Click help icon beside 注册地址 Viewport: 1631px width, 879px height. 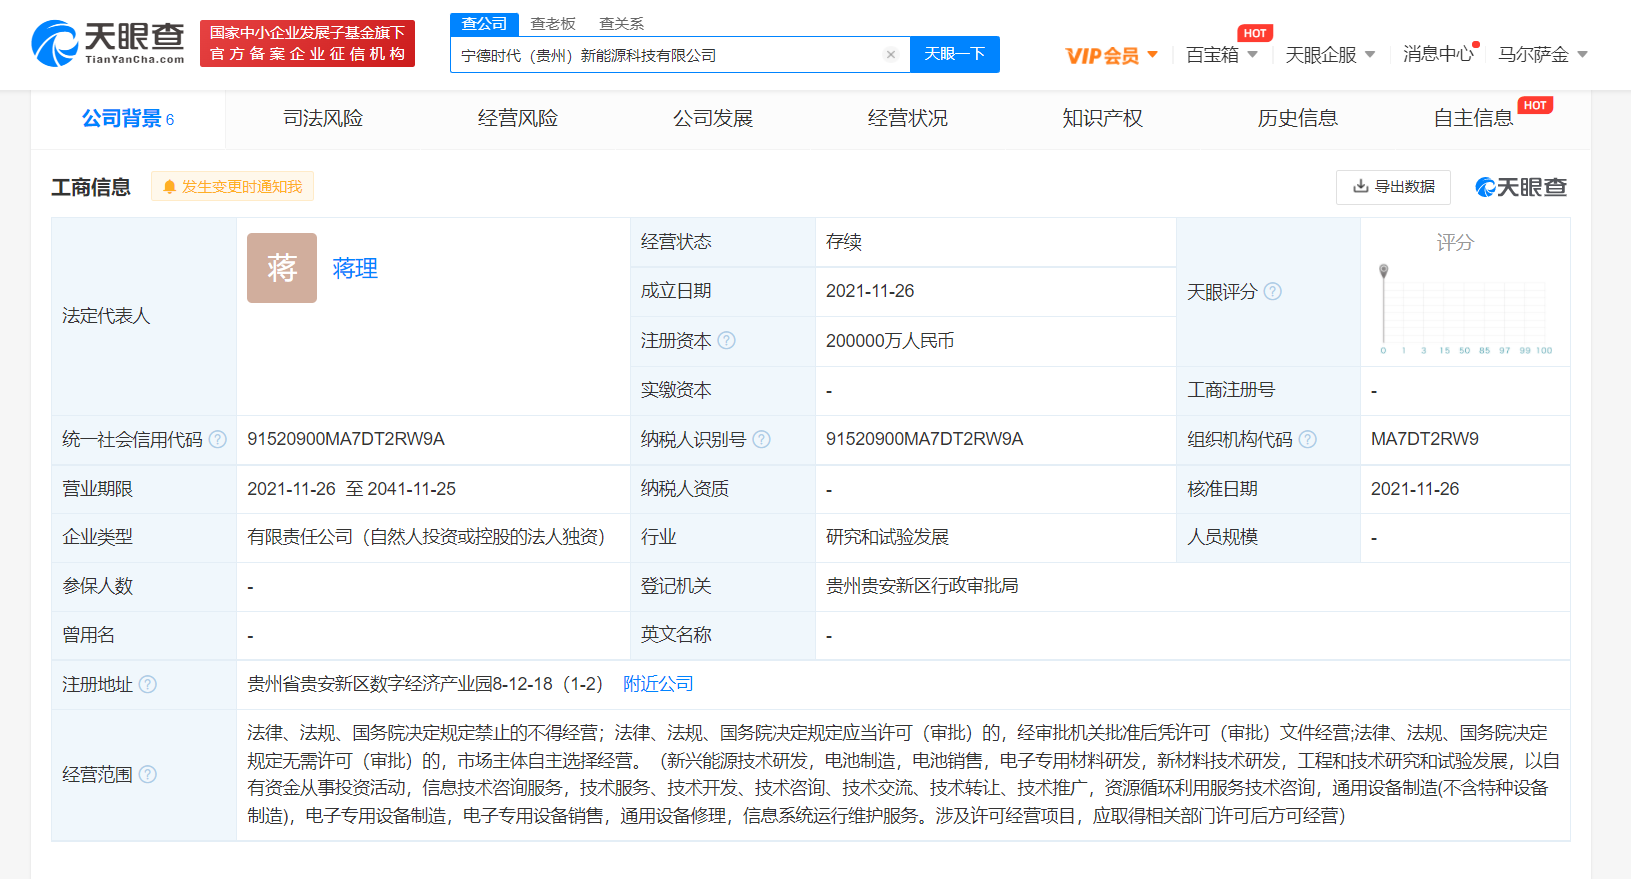click(x=148, y=684)
